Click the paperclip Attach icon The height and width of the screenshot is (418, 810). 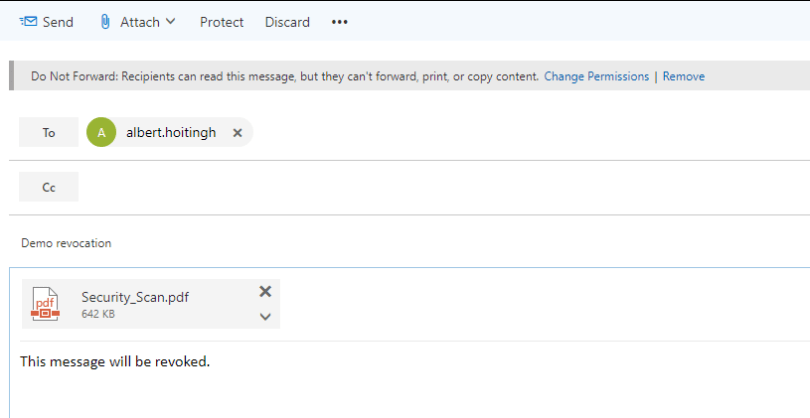[105, 22]
